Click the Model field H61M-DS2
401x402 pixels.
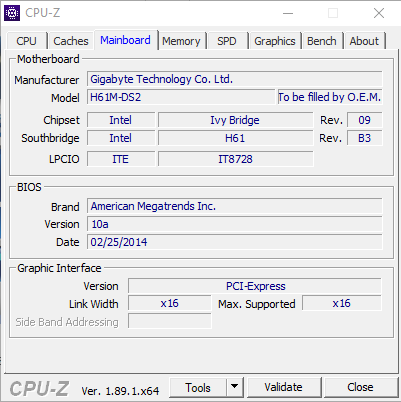click(181, 97)
